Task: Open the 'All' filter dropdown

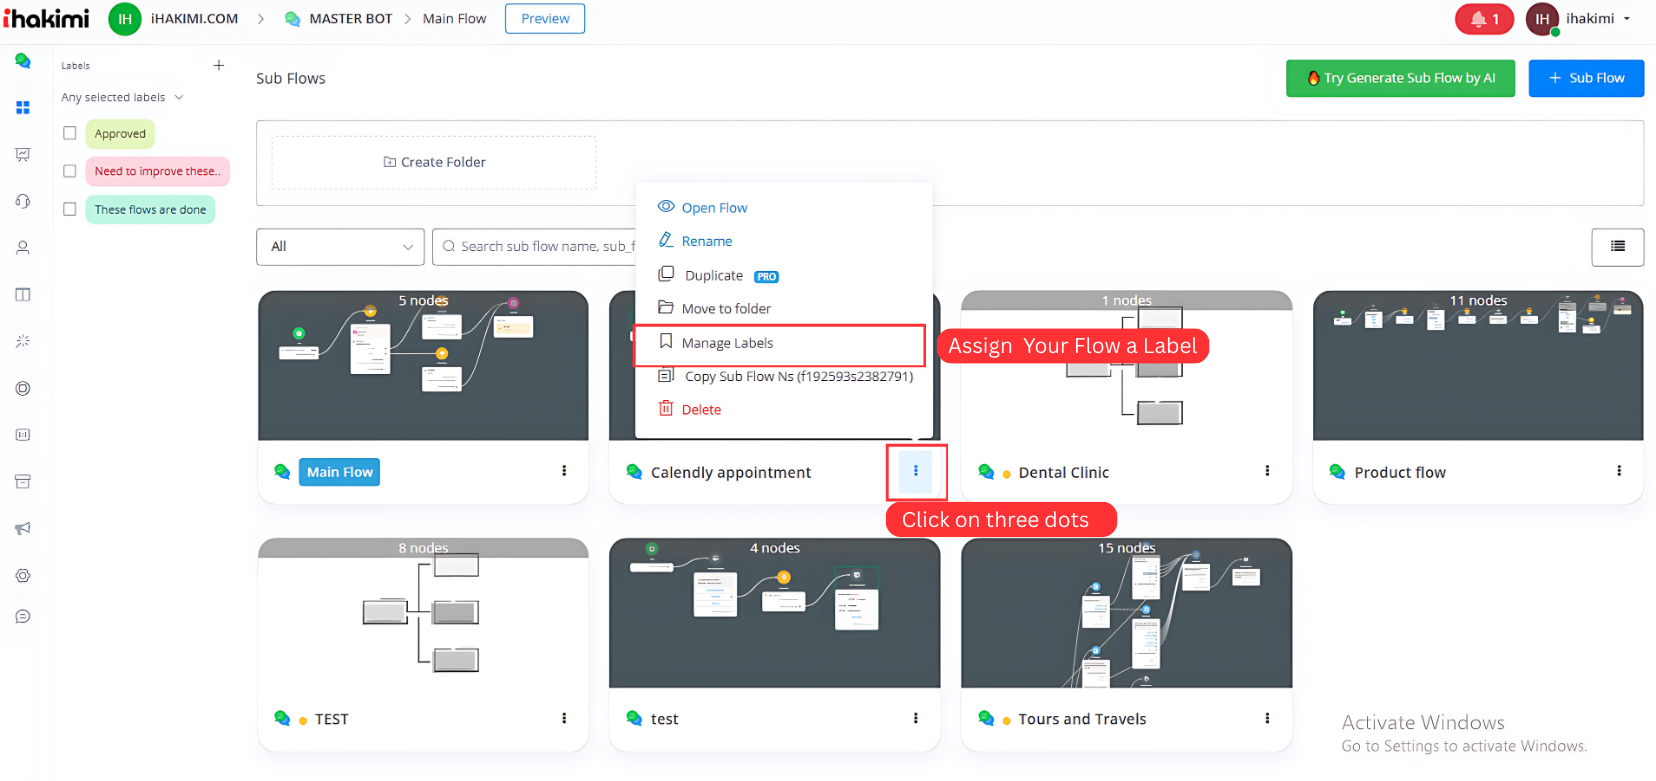Action: click(x=340, y=247)
